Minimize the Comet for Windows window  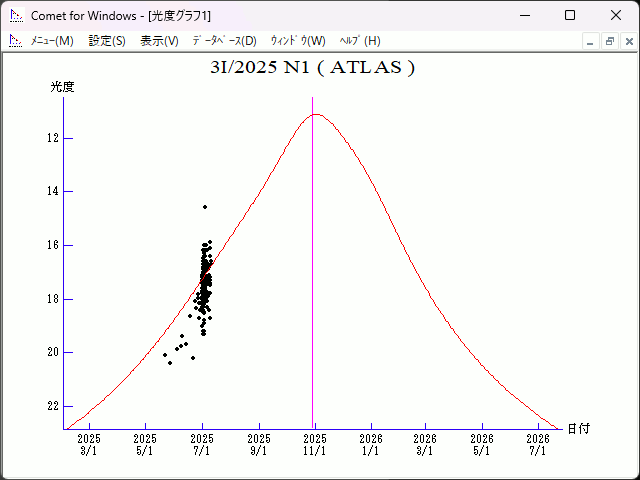pyautogui.click(x=525, y=16)
